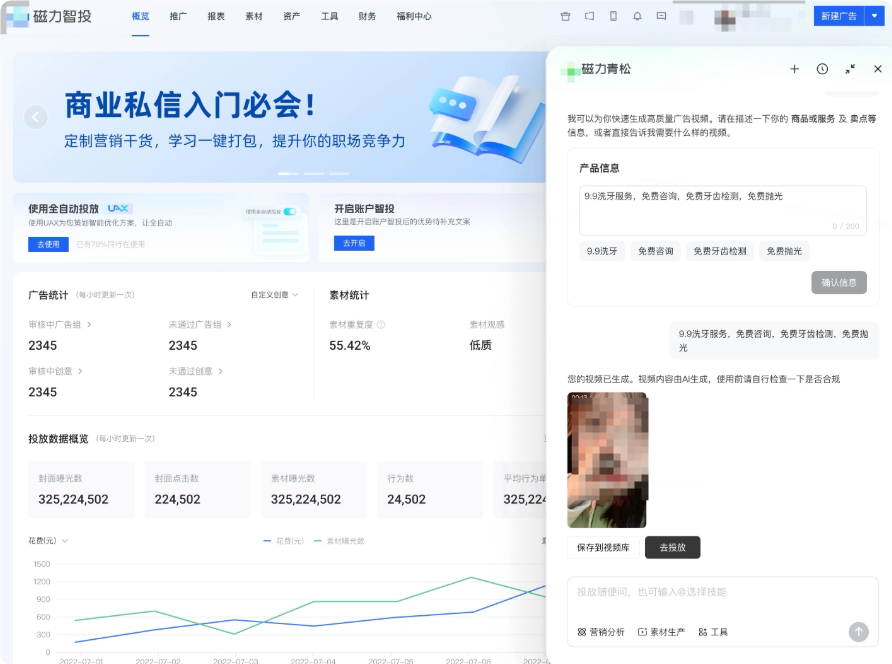Viewport: 892px width, 664px height.
Task: Close the 磁力青松 panel
Action: [x=878, y=69]
